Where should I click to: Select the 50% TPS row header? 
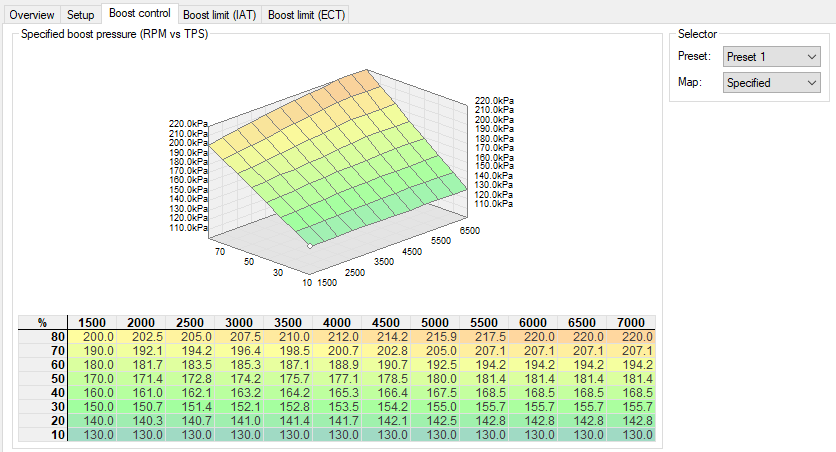(x=43, y=378)
